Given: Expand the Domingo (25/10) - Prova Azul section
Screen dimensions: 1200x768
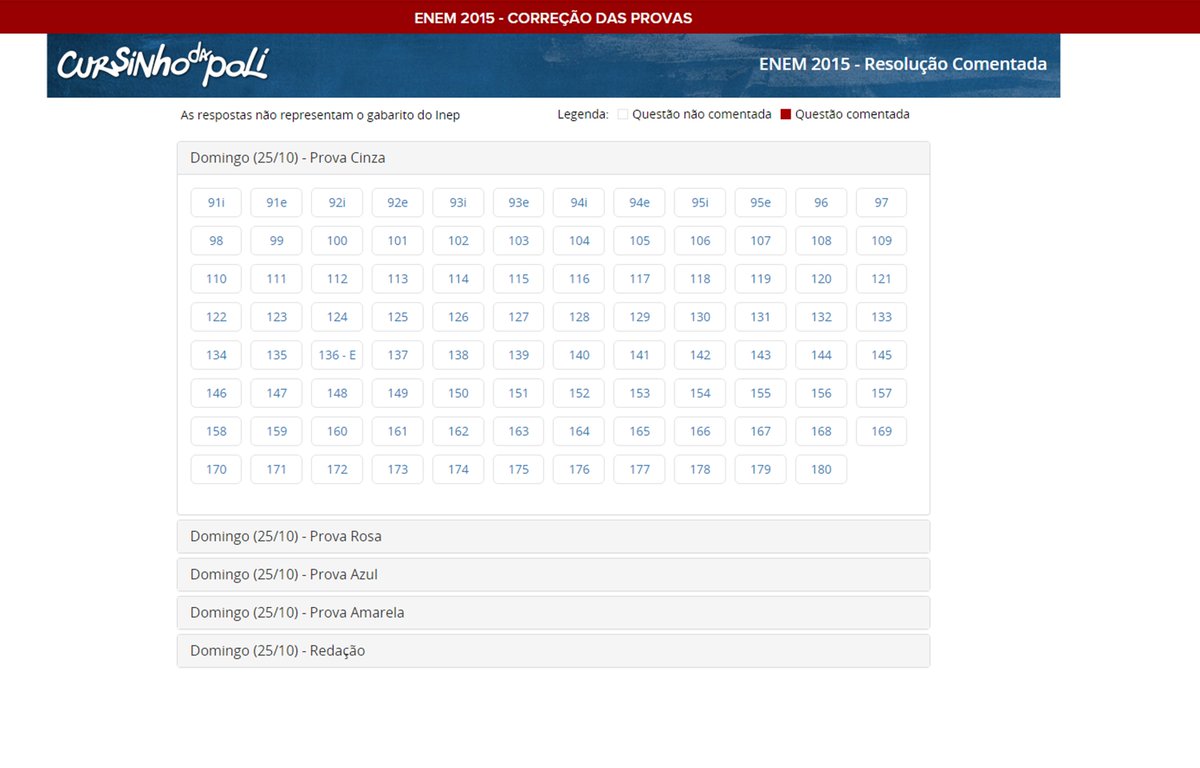Looking at the screenshot, I should coord(553,574).
